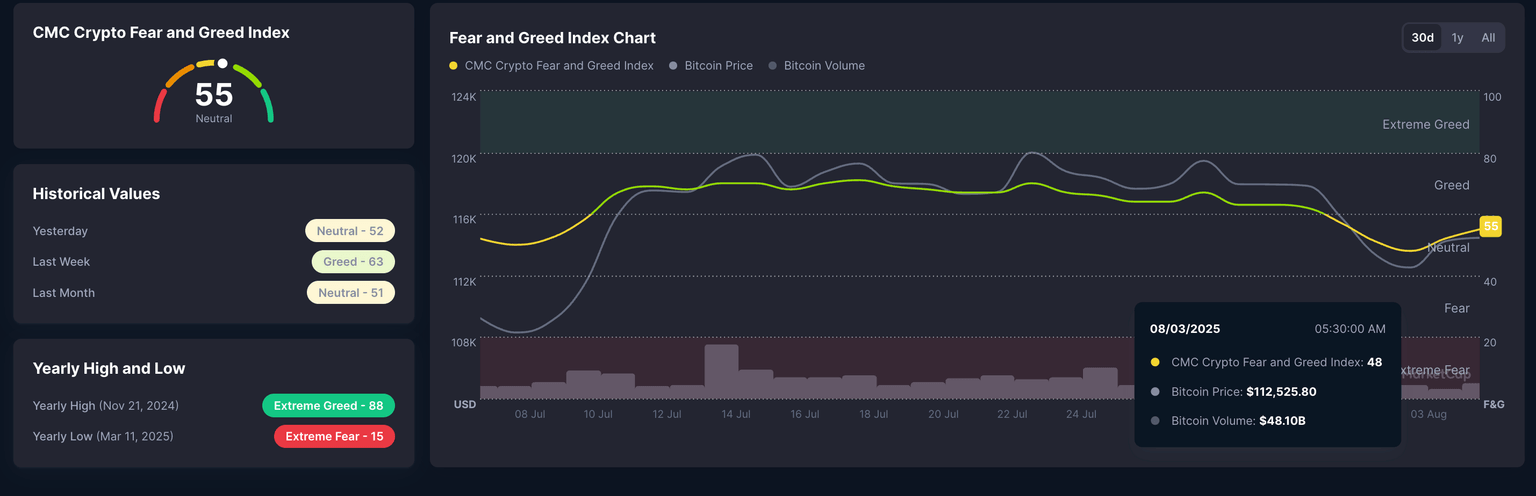Viewport: 1536px width, 496px height.
Task: Switch chart to All time range
Action: point(1488,38)
